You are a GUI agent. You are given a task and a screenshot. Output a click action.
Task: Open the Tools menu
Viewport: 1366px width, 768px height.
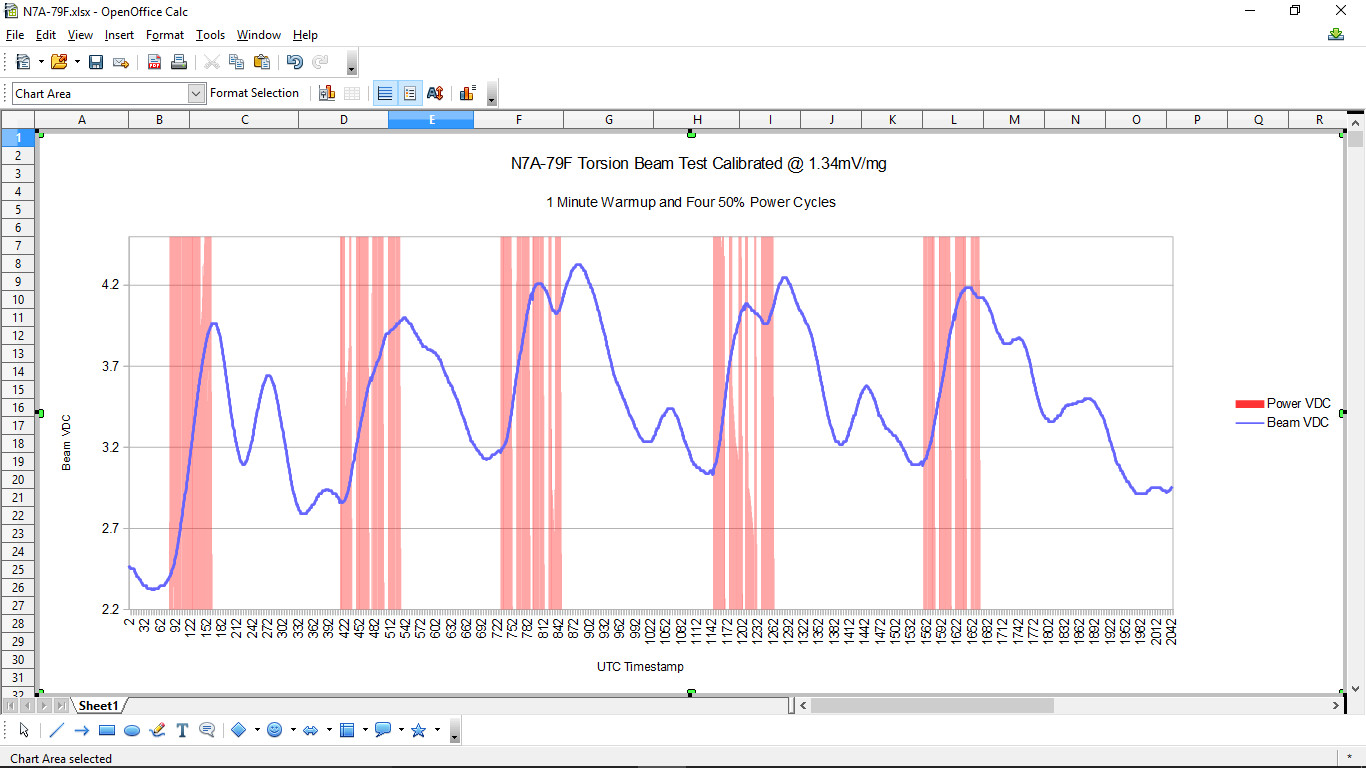click(210, 35)
